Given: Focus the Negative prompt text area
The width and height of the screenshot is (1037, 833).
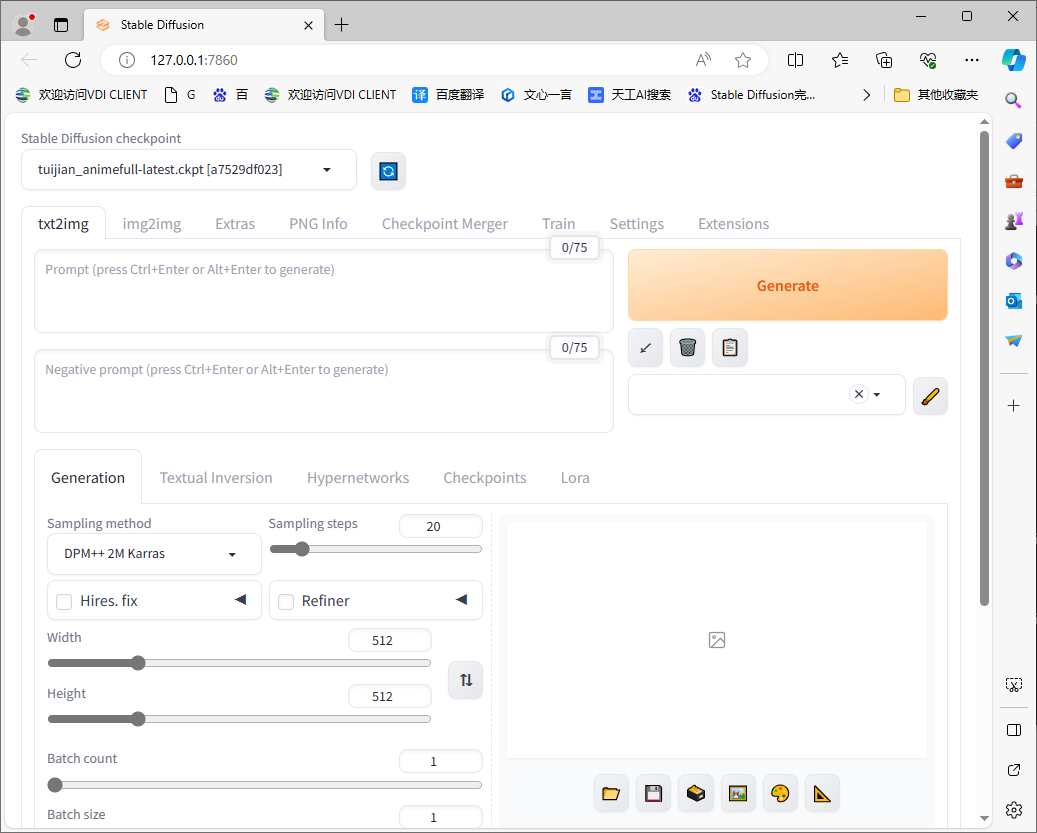Looking at the screenshot, I should point(324,391).
